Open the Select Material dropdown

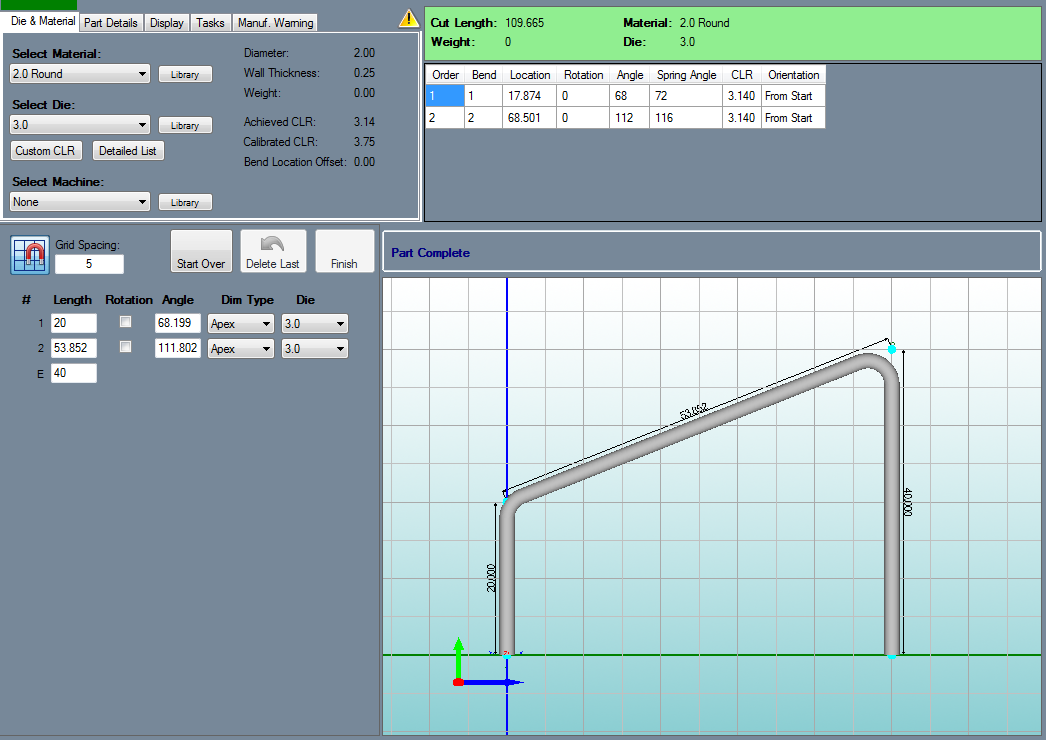tap(79, 74)
